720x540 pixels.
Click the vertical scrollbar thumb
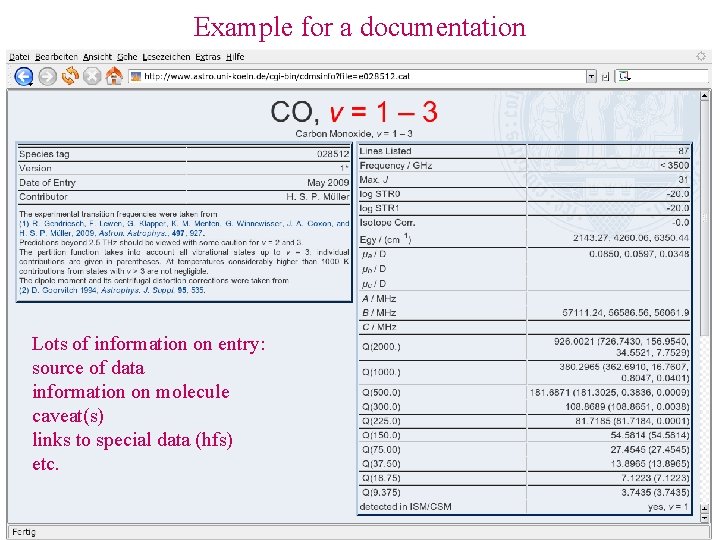pos(704,218)
